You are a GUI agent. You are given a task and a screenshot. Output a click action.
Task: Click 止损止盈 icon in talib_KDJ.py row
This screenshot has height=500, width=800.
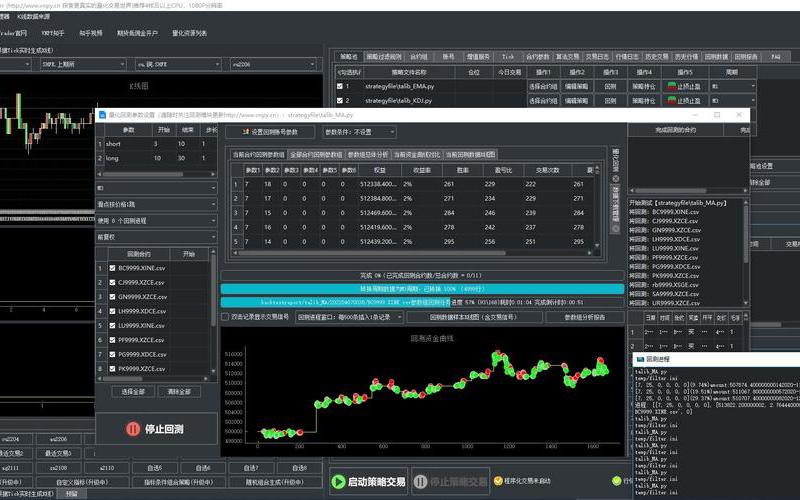[x=671, y=101]
